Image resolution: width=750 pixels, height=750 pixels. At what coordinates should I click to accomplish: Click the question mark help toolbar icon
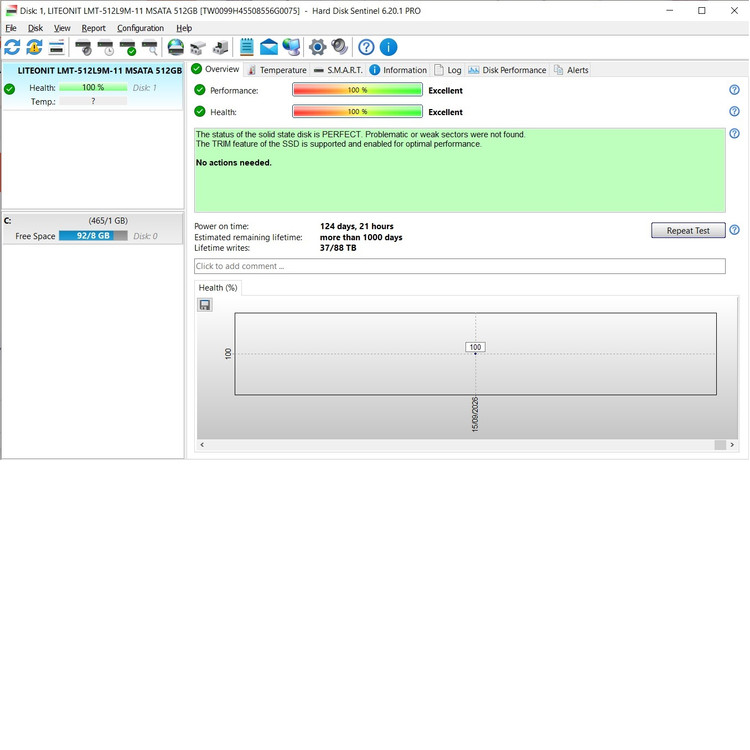pyautogui.click(x=366, y=47)
